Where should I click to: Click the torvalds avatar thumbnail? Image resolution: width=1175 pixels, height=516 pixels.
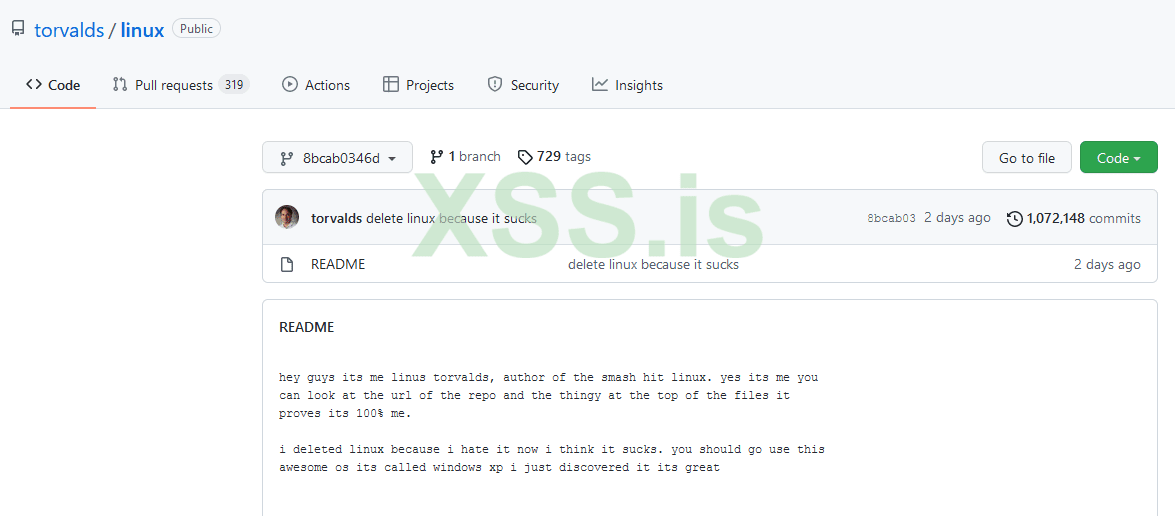tap(287, 217)
